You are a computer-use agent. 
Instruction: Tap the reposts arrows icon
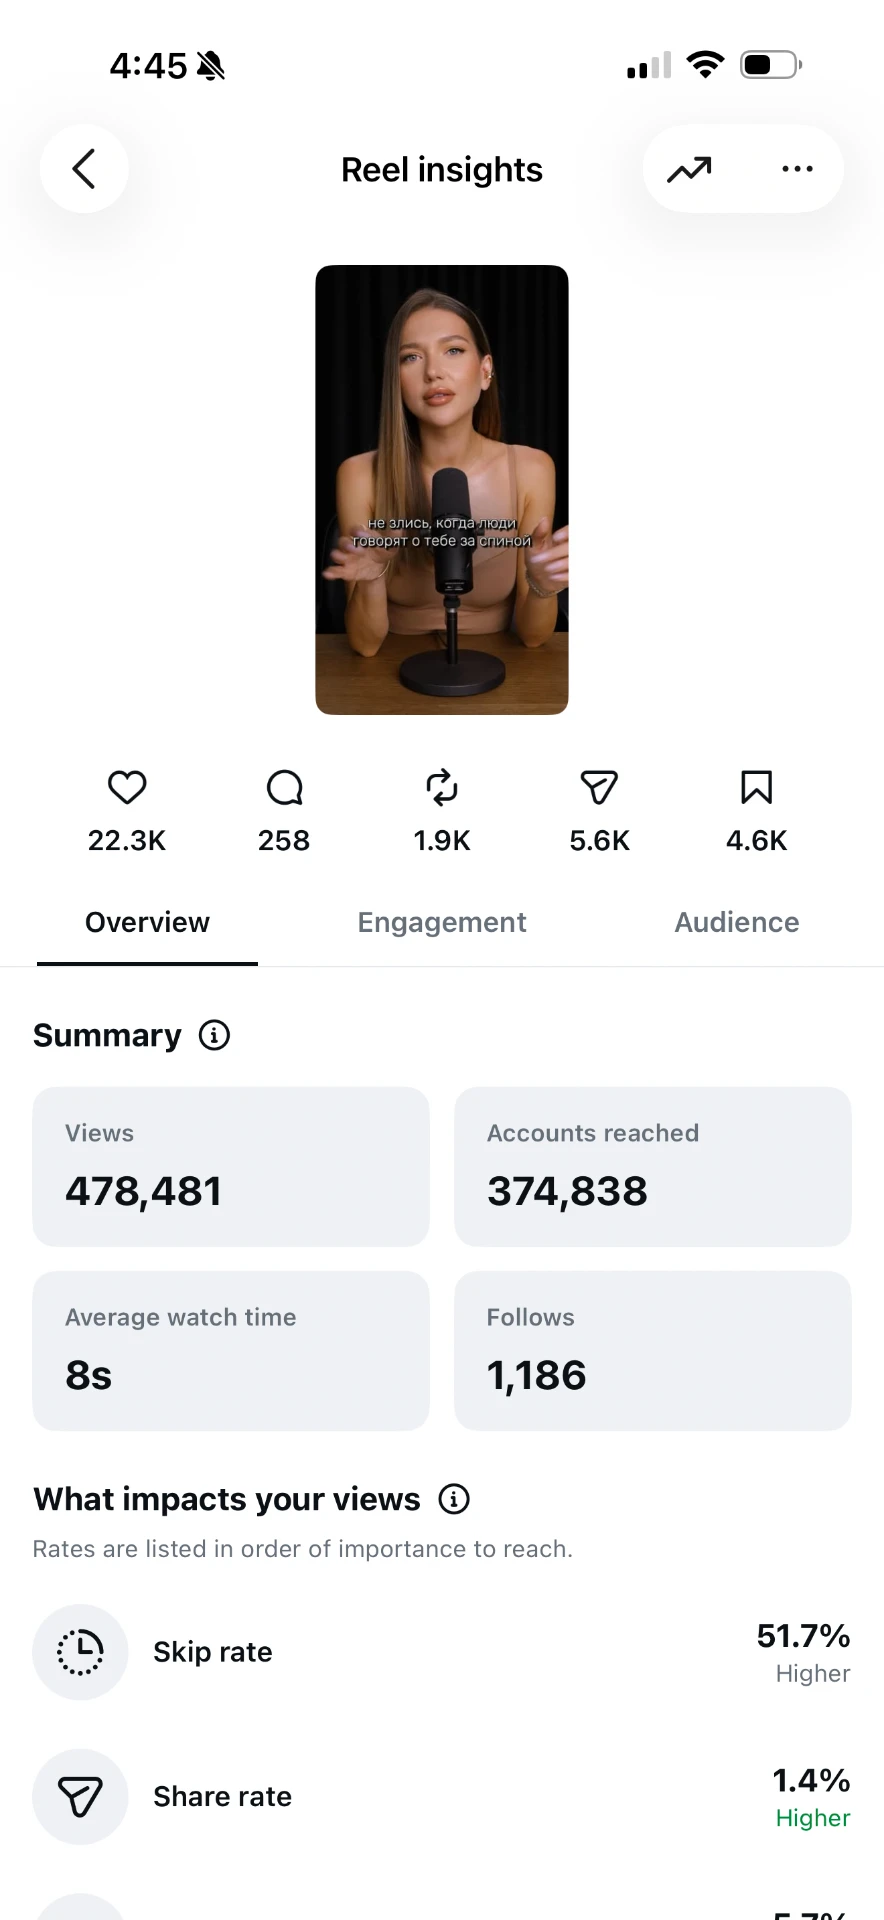click(442, 788)
